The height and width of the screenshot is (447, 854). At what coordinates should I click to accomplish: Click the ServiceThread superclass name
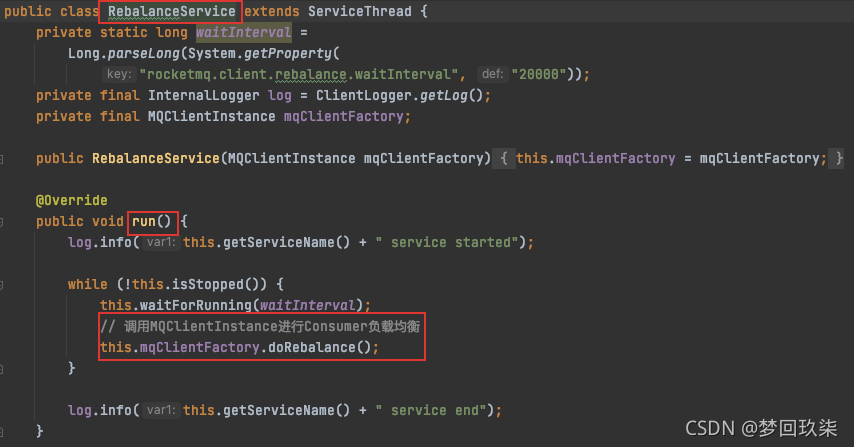tap(357, 12)
